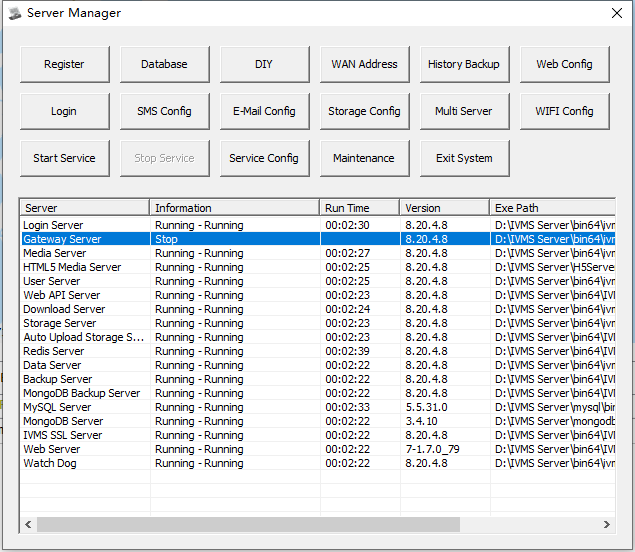Click version 7-1.7.0_79 cell

point(433,449)
